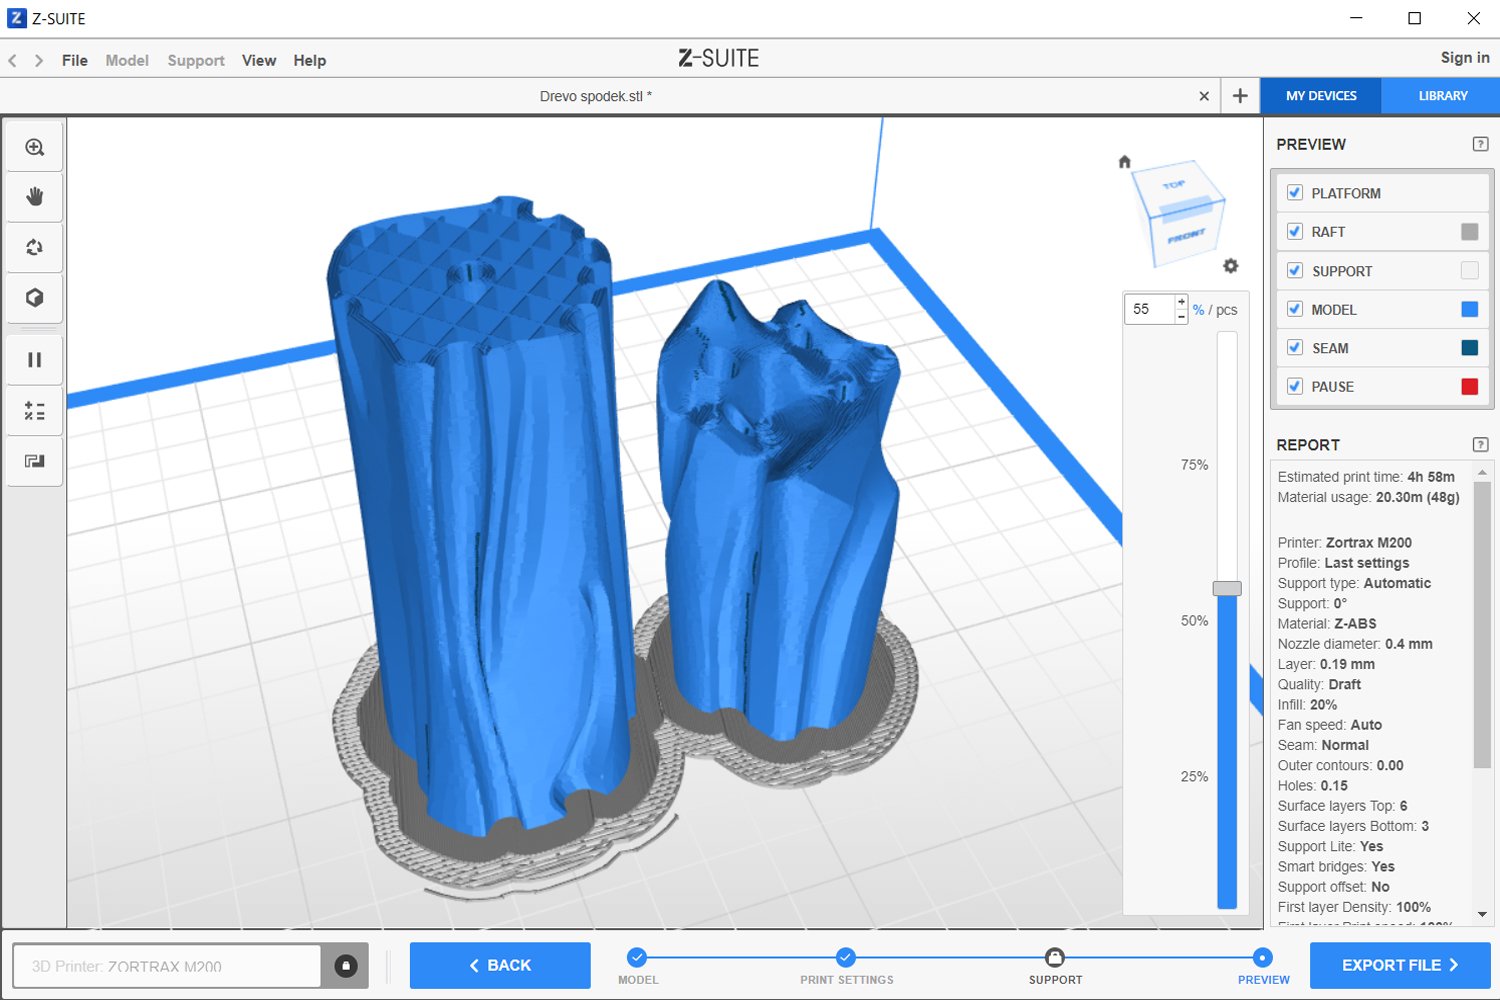Click the BACK button
The width and height of the screenshot is (1500, 1000).
pyautogui.click(x=500, y=966)
